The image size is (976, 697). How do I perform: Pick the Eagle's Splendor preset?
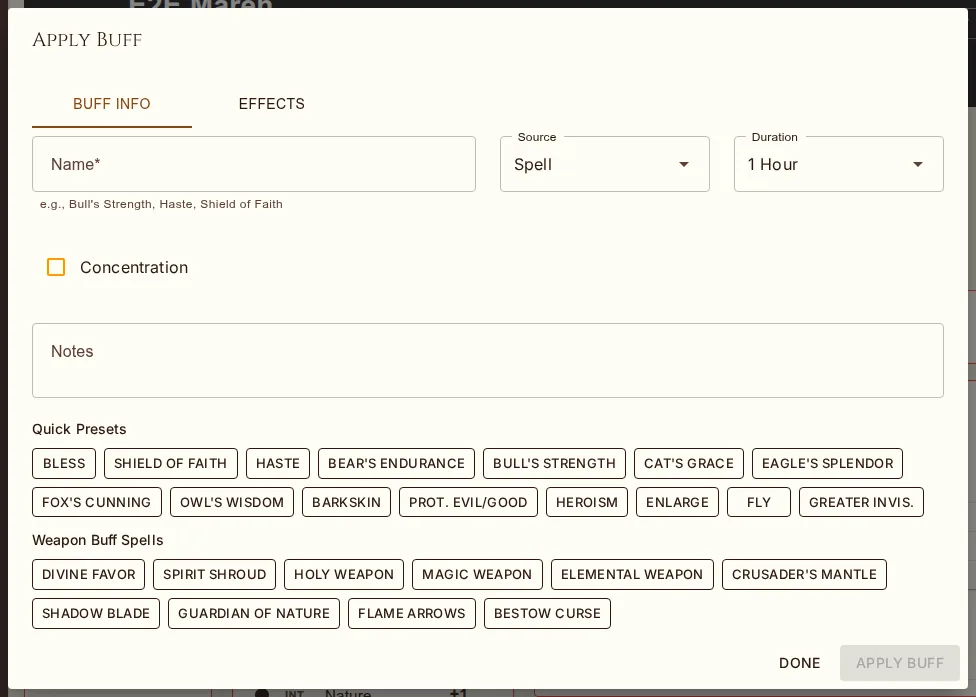tap(827, 464)
